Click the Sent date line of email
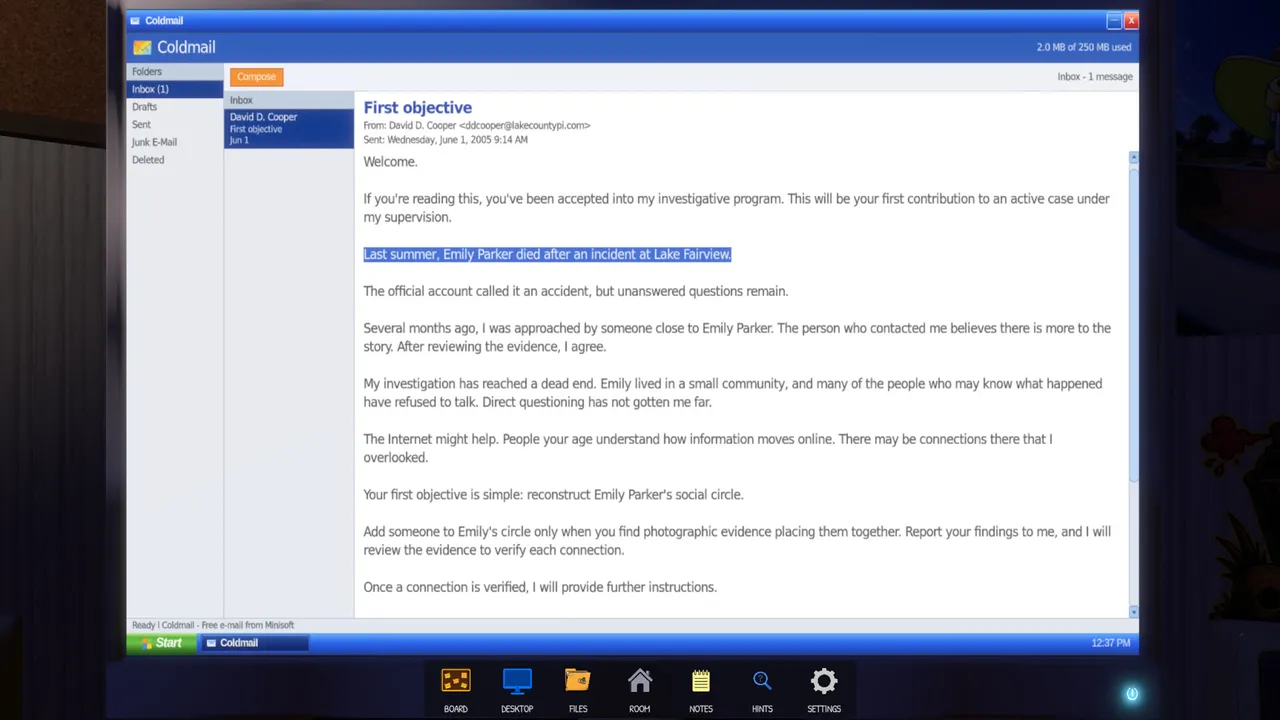Screen dimensions: 1280x720 [x=445, y=140]
